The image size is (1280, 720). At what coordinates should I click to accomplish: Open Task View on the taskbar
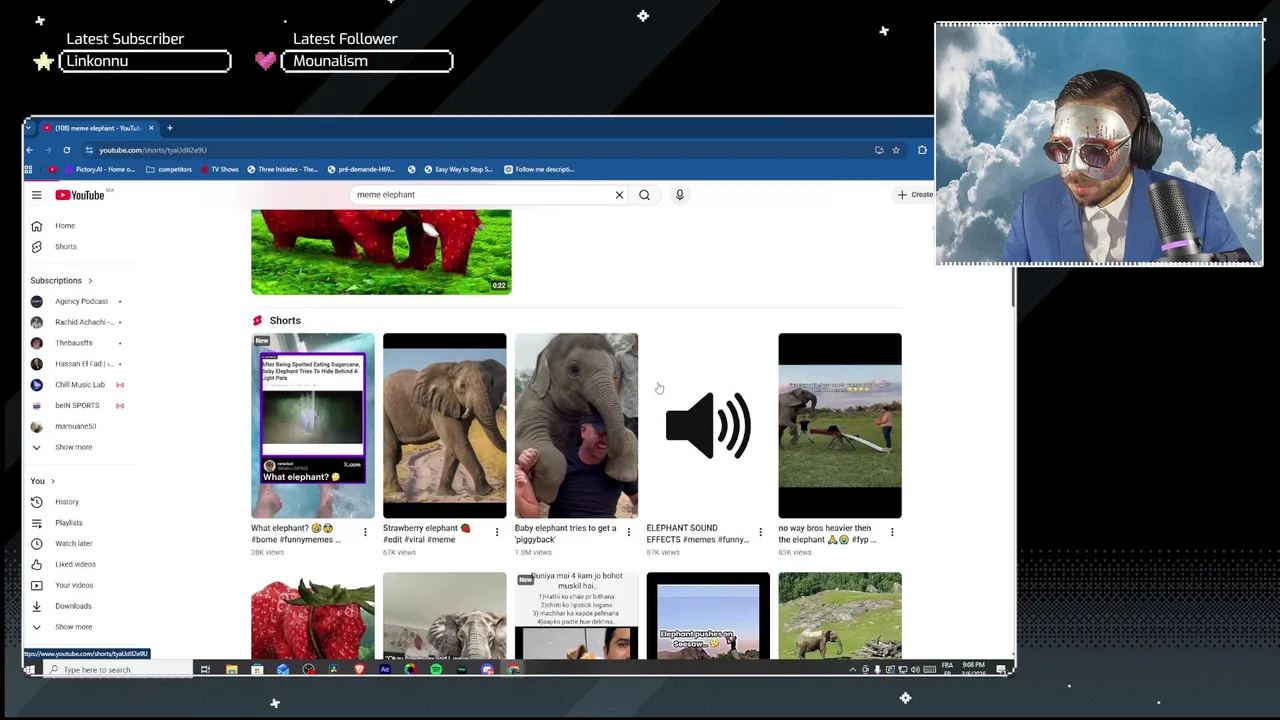pos(205,669)
